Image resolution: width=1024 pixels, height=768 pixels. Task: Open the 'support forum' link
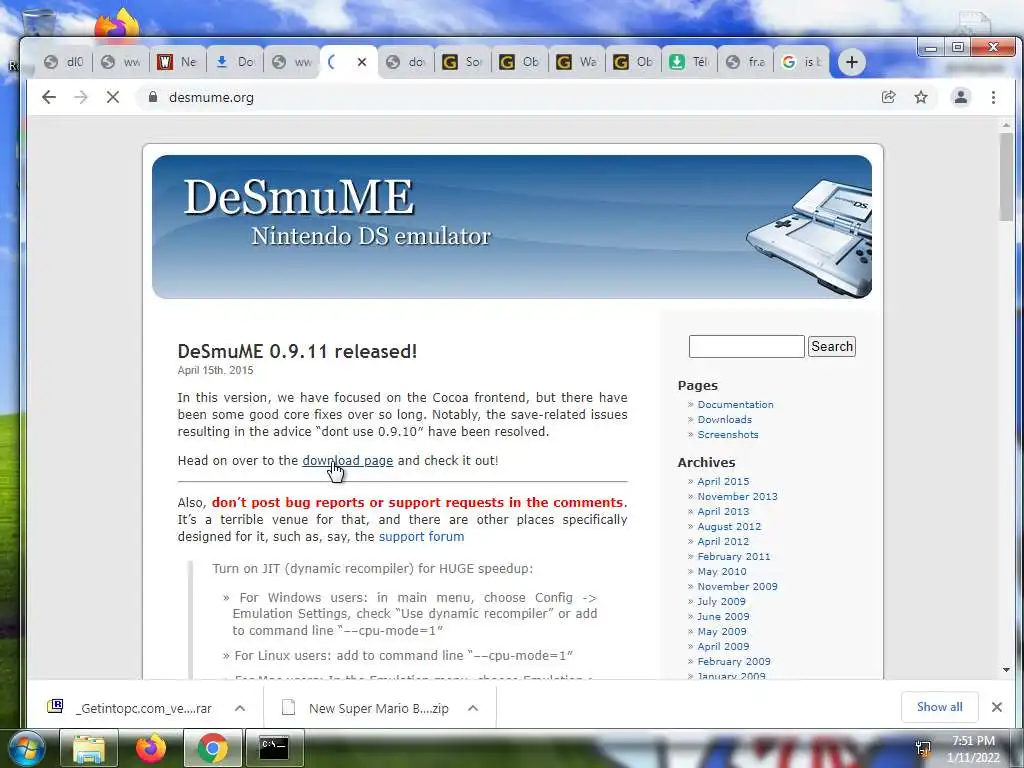coord(421,537)
